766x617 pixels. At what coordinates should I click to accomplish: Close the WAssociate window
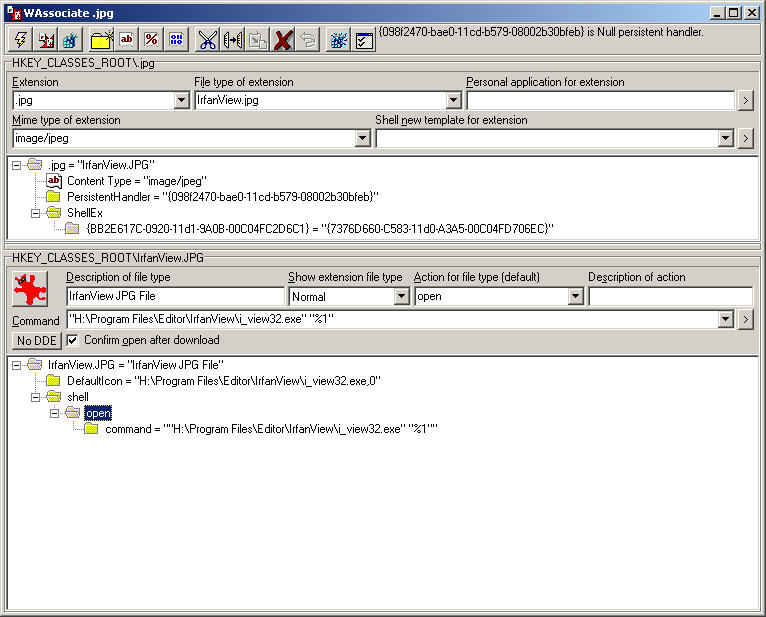pos(751,13)
